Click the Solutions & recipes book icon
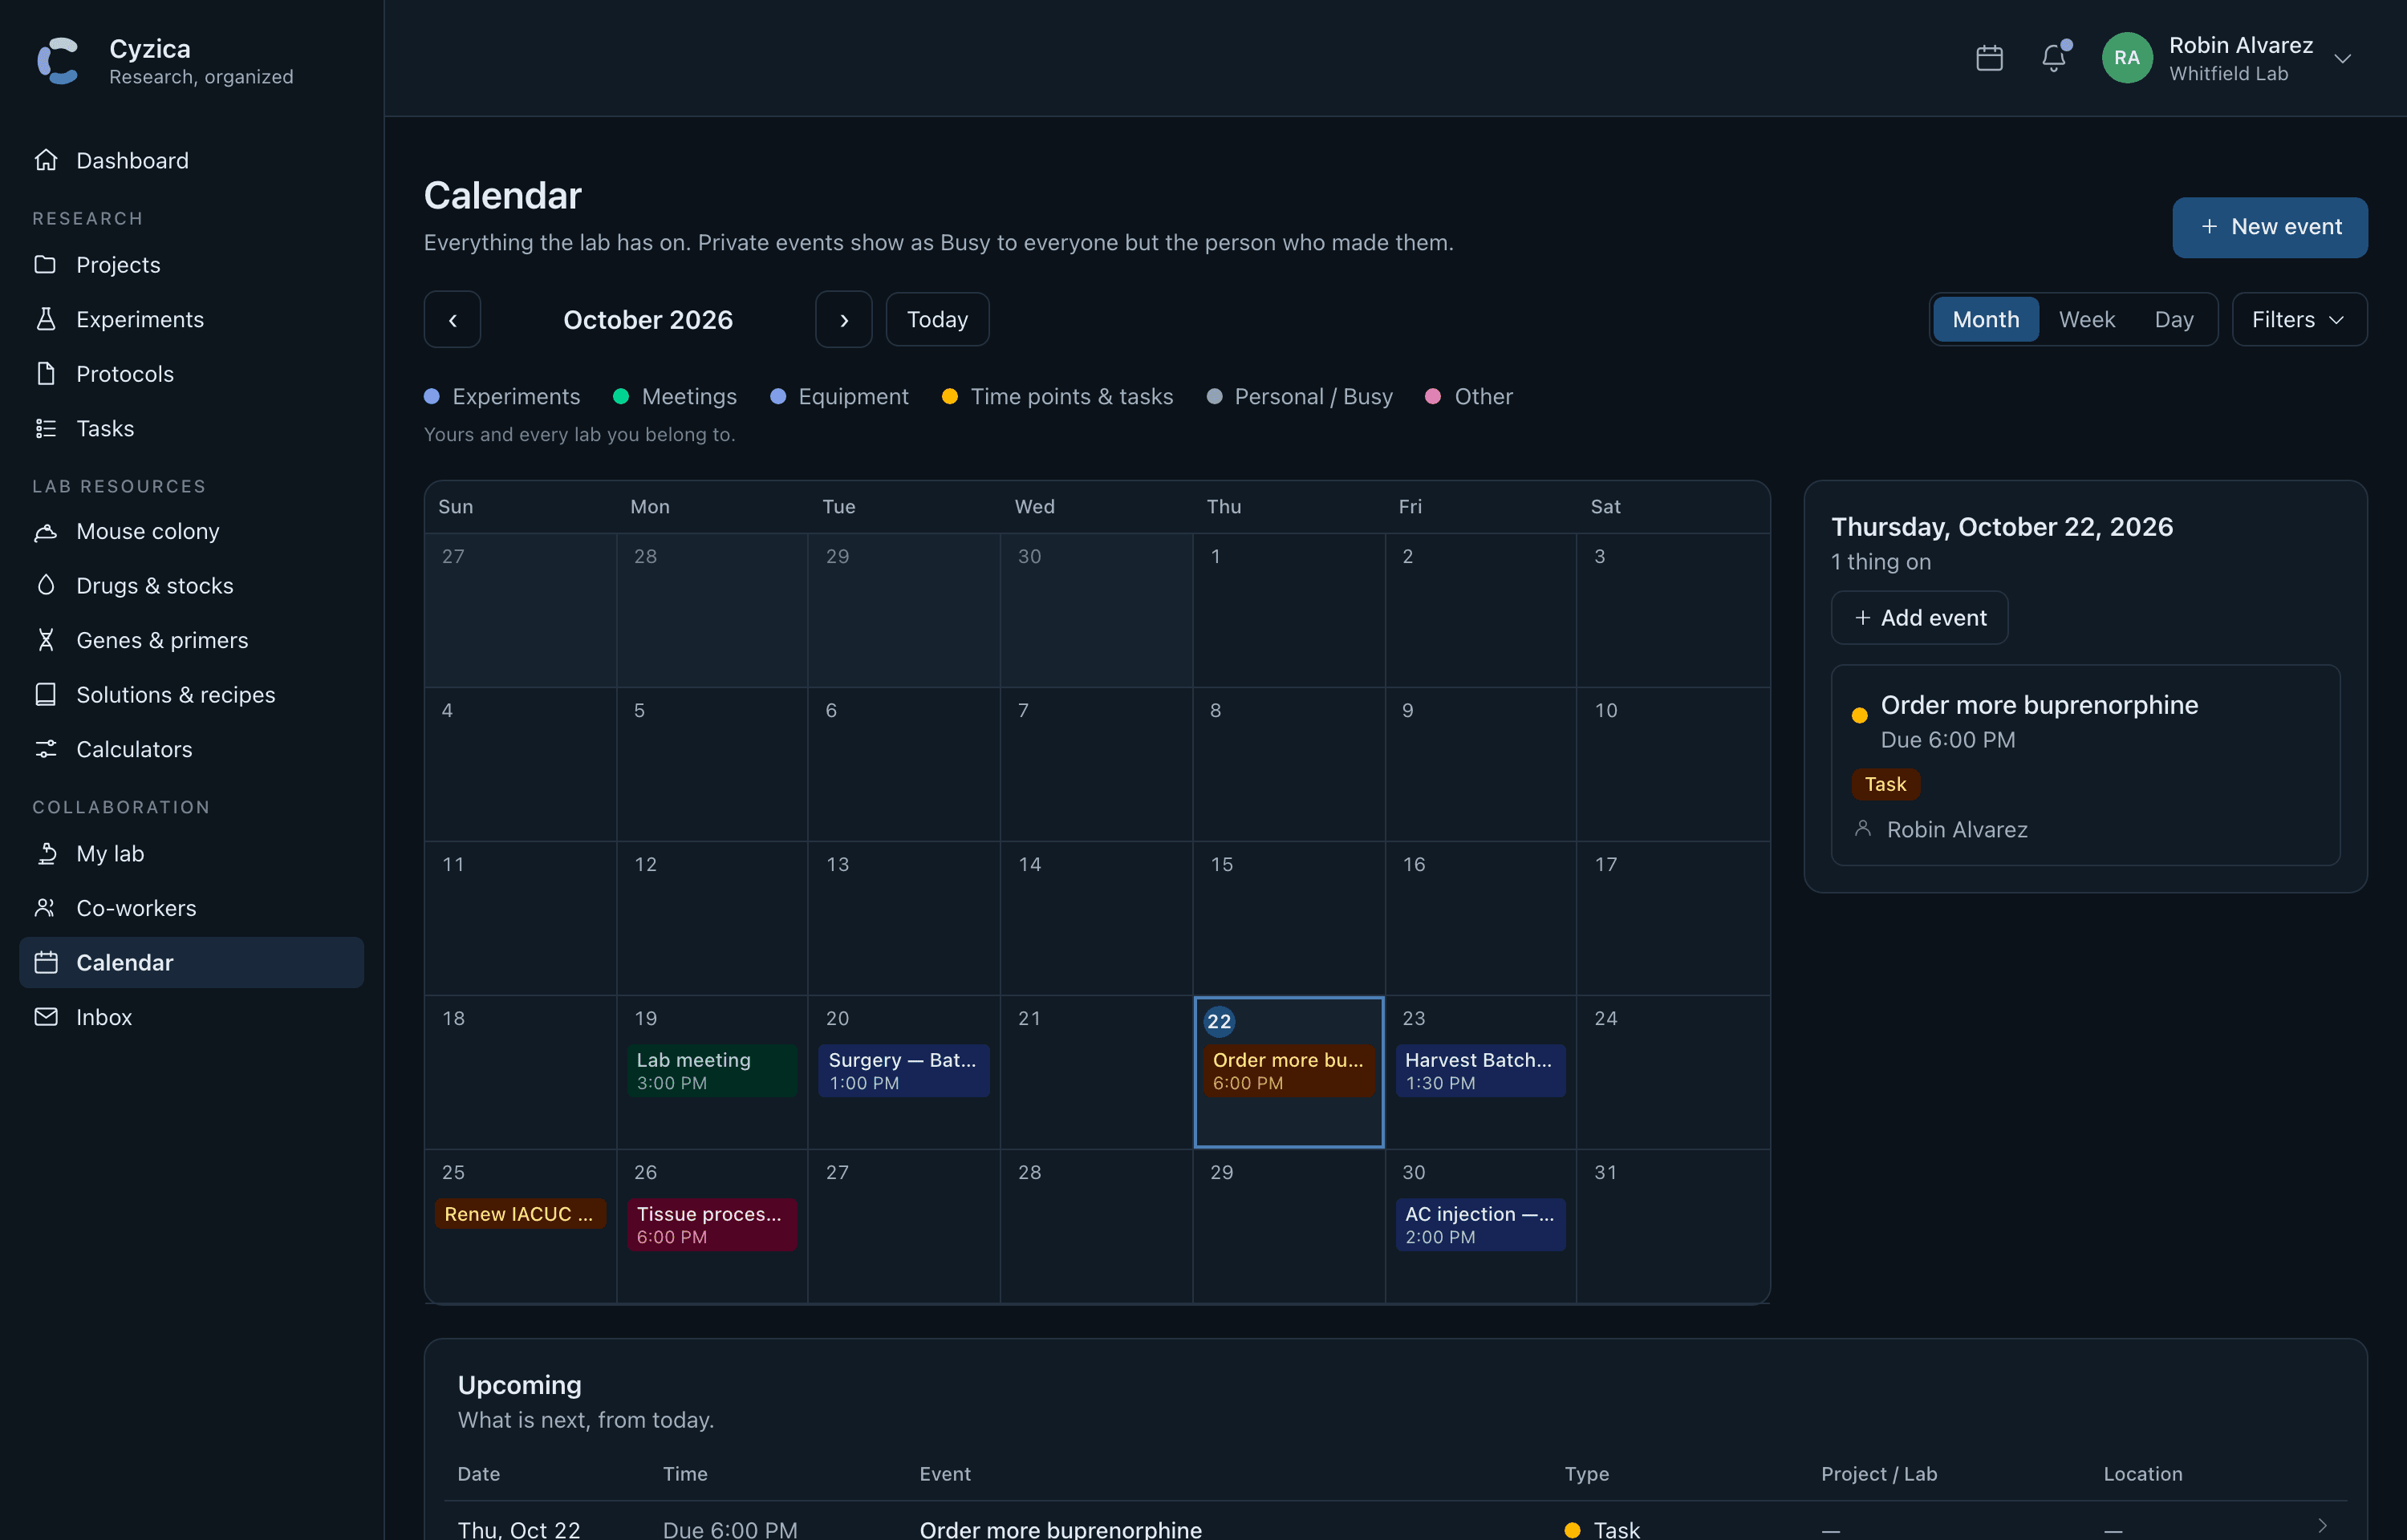This screenshot has height=1540, width=2407. coord(46,694)
